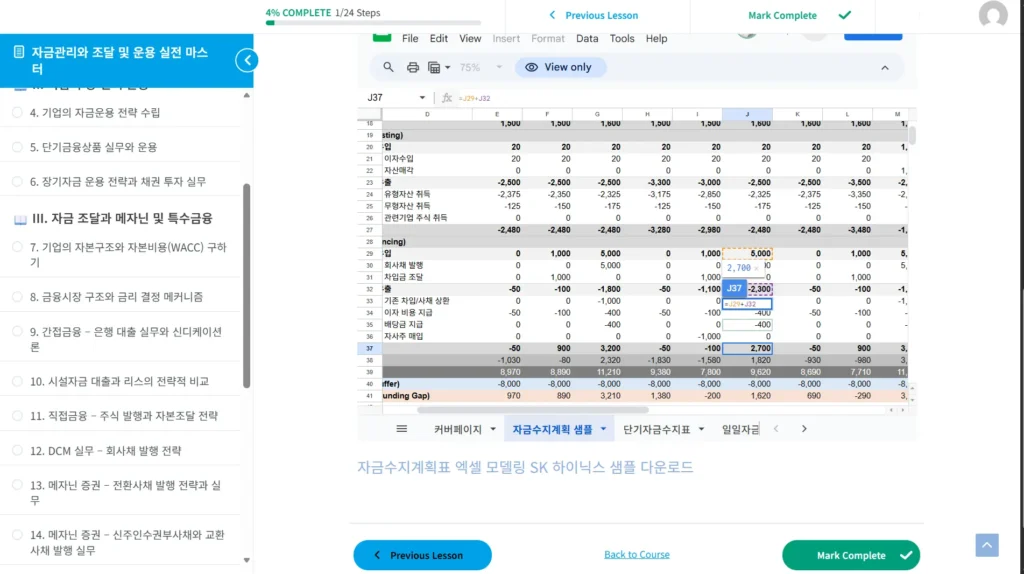This screenshot has width=1024, height=574.
Task: Click the name box showing J37
Action: [396, 98]
